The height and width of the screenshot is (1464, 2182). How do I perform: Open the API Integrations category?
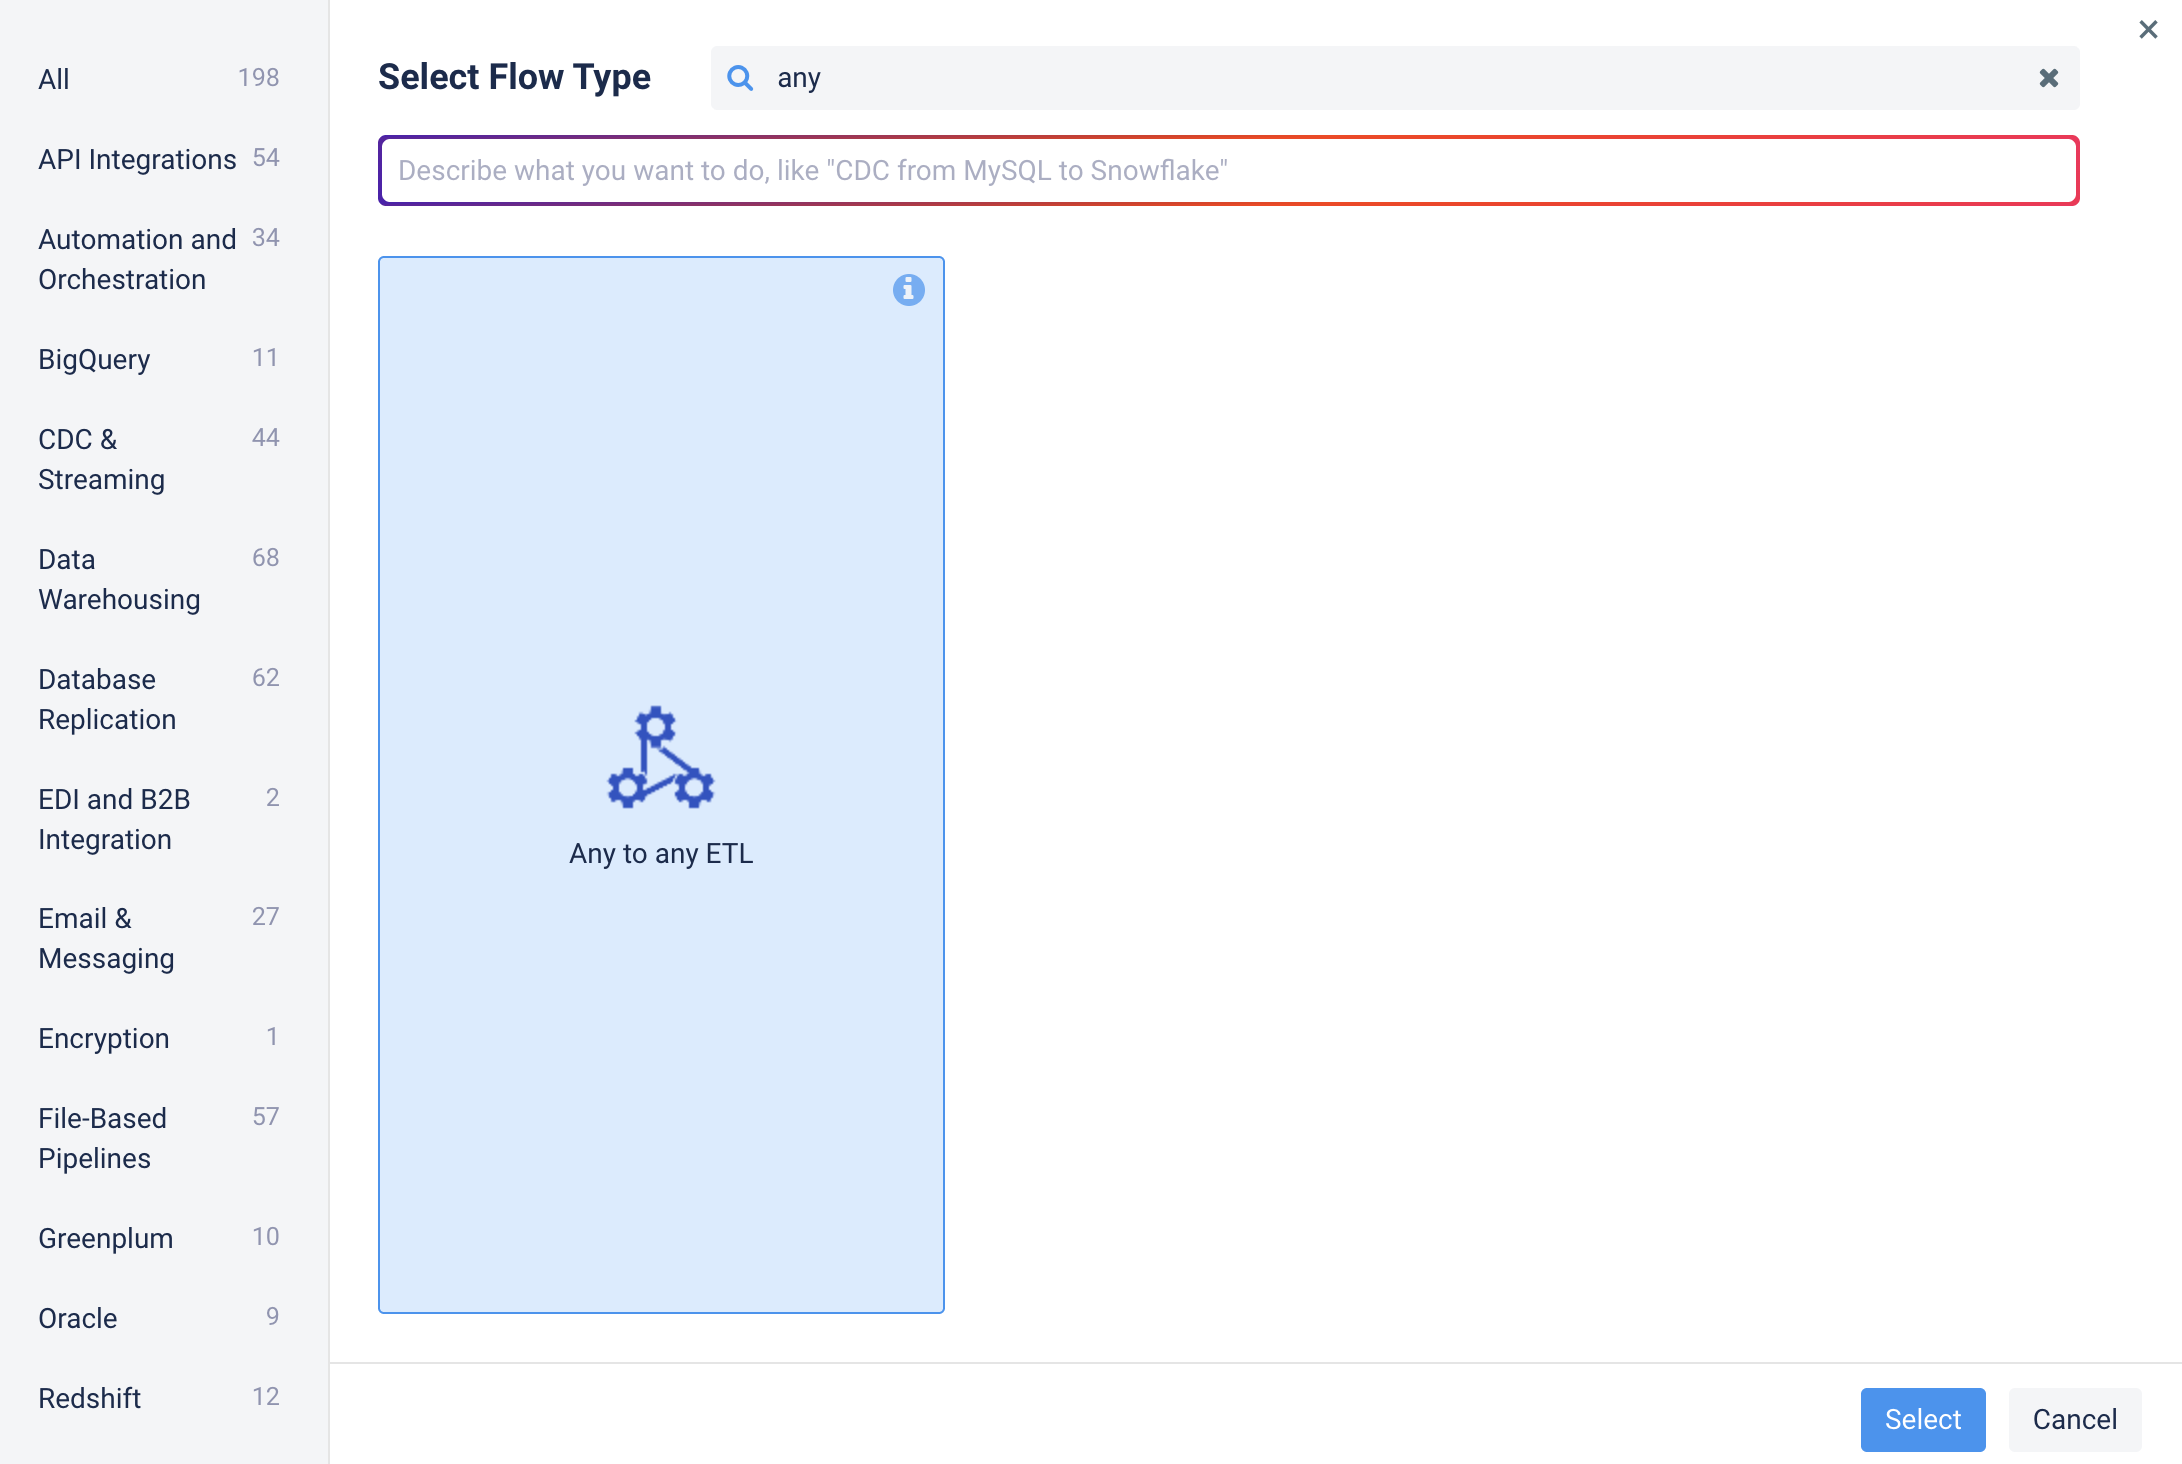pyautogui.click(x=137, y=159)
